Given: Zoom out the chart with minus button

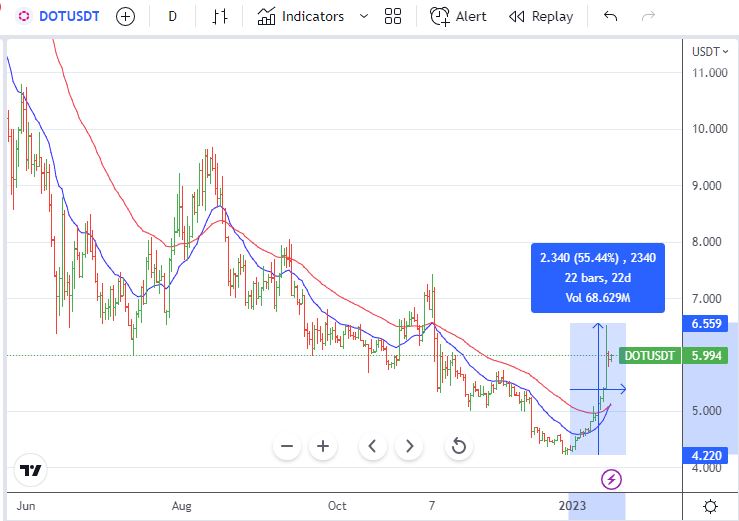Looking at the screenshot, I should (287, 446).
